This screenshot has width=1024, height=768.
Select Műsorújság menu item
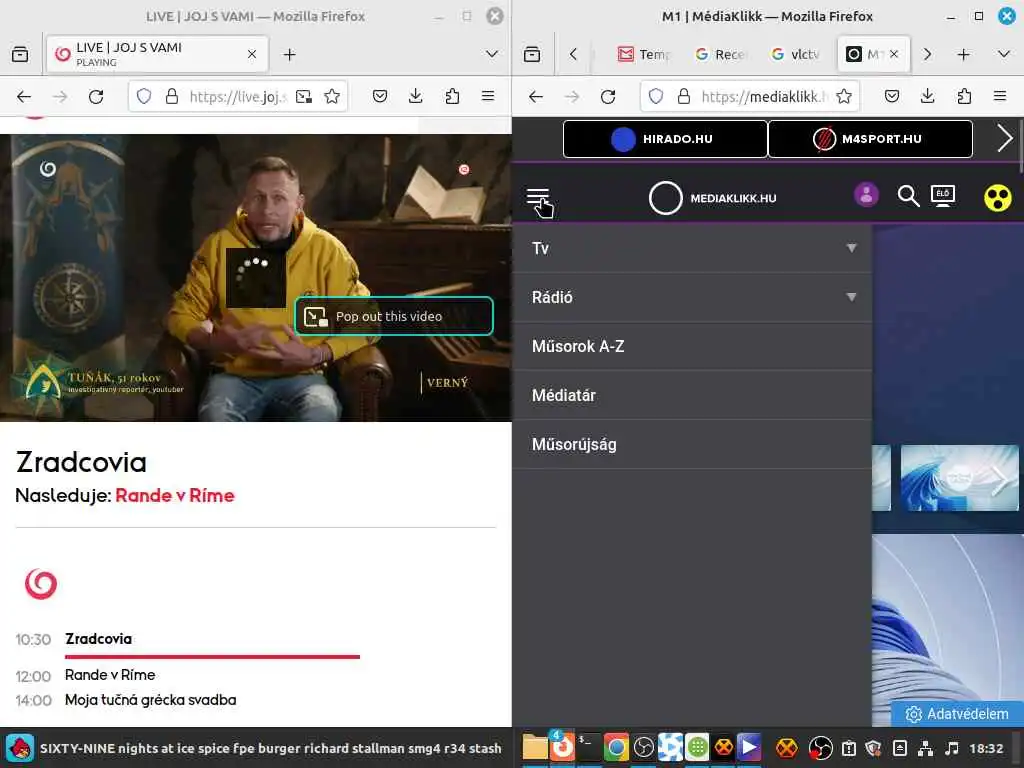pyautogui.click(x=692, y=444)
